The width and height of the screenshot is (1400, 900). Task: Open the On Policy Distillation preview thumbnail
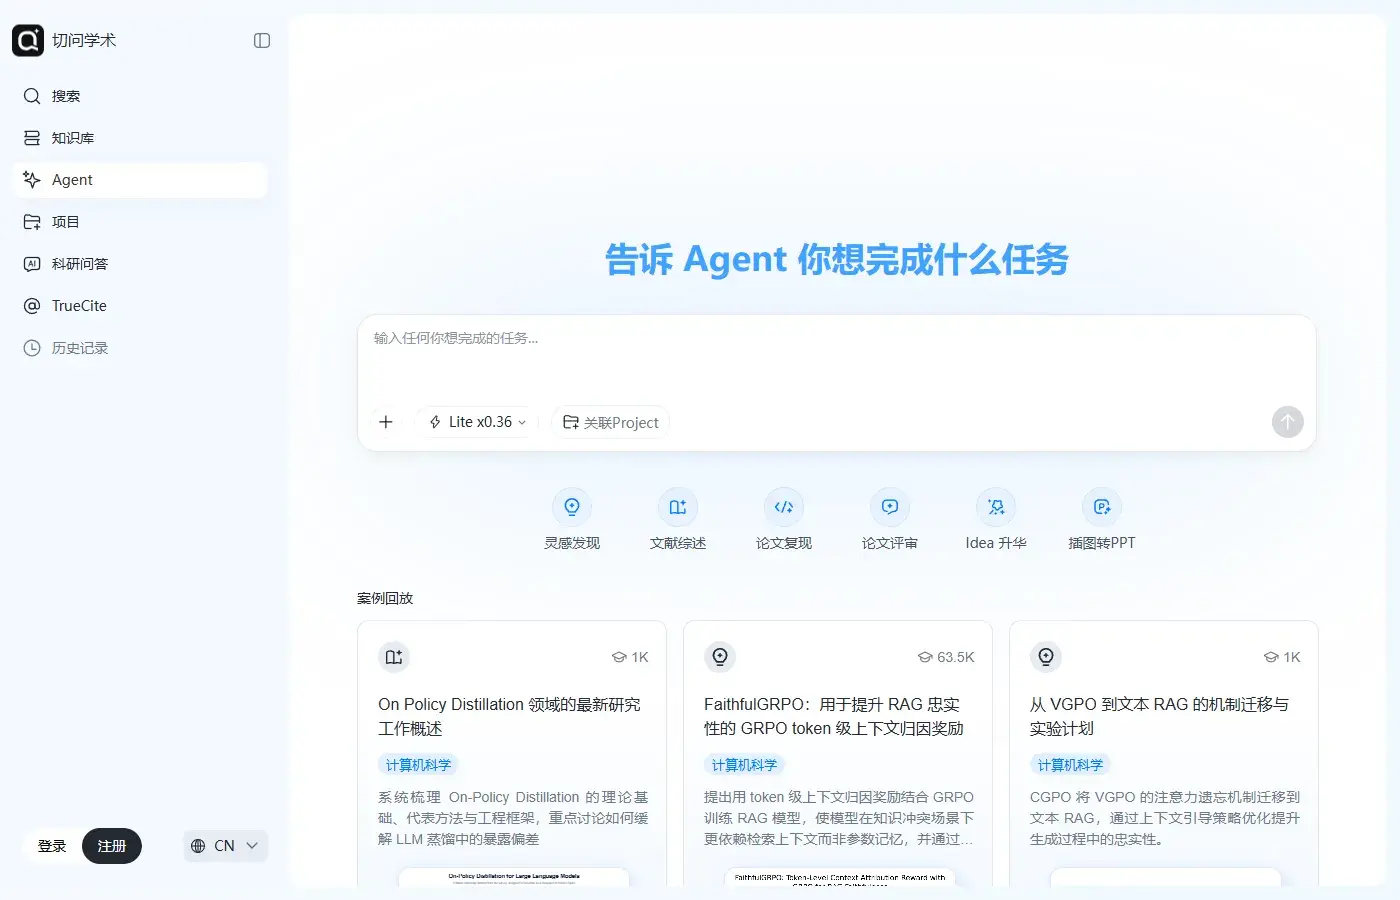[514, 877]
